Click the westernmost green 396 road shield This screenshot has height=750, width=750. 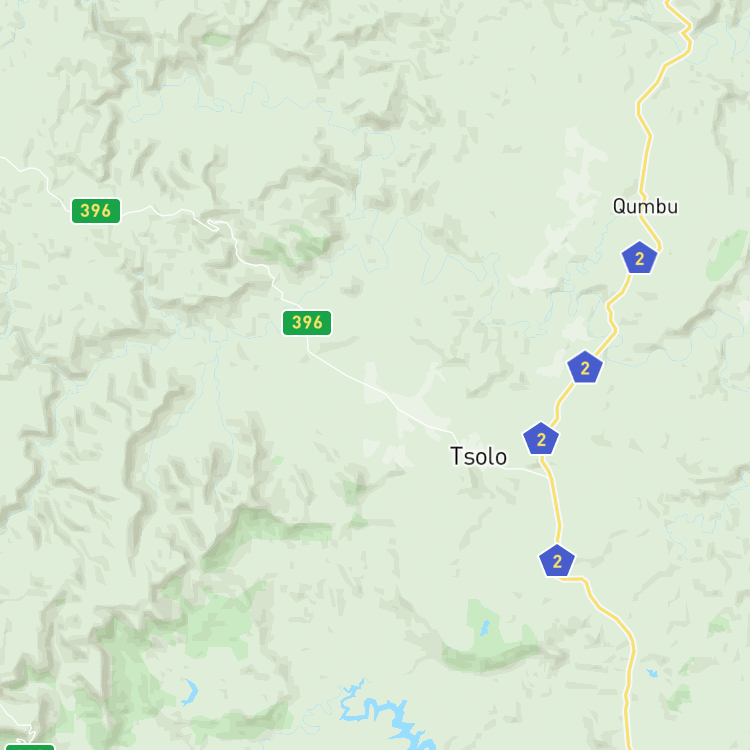point(96,211)
